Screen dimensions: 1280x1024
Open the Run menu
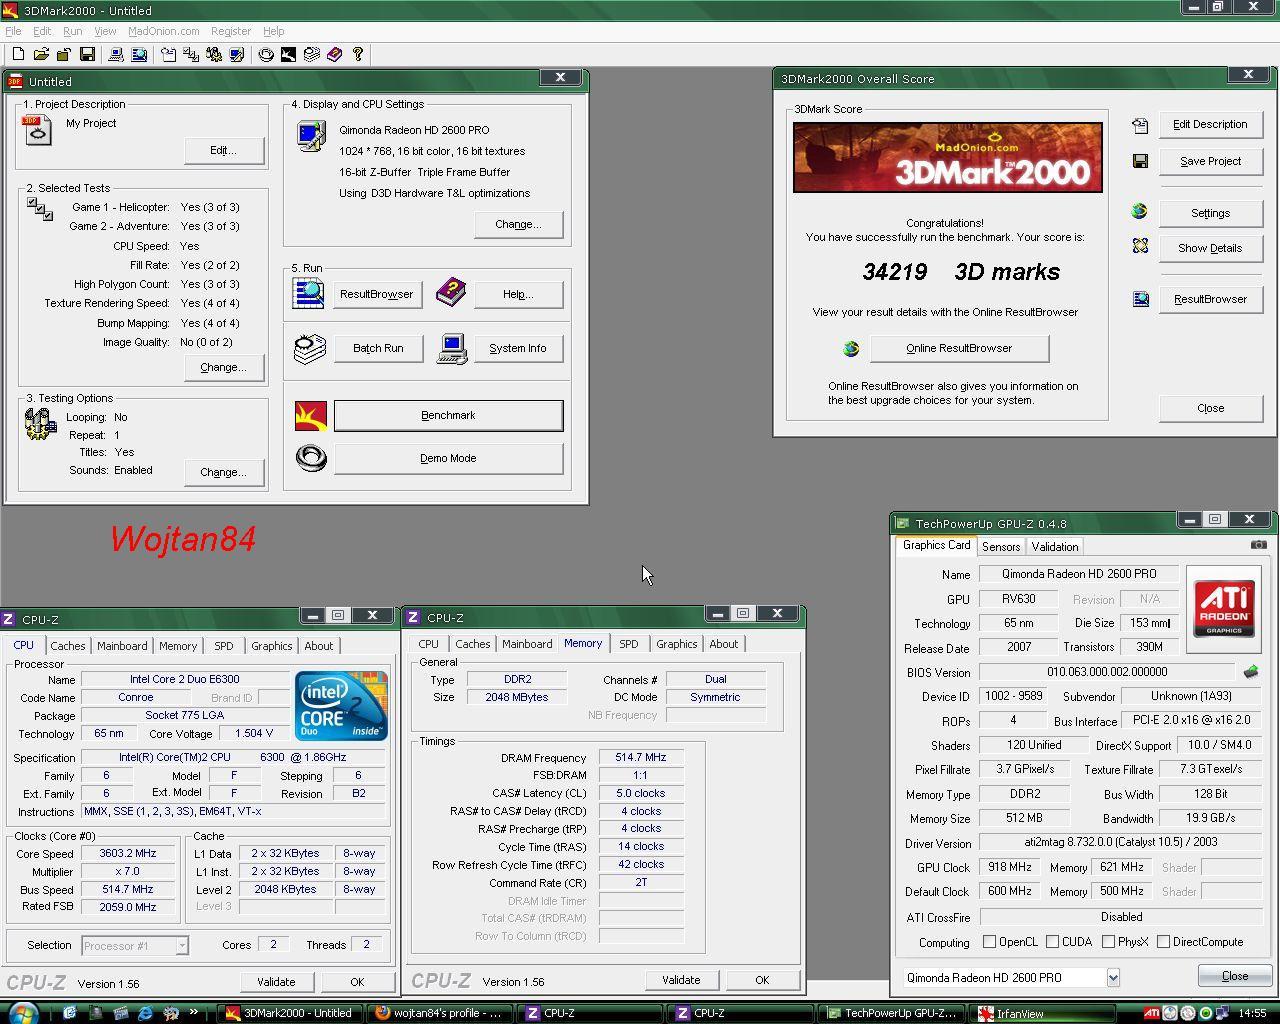click(x=73, y=31)
